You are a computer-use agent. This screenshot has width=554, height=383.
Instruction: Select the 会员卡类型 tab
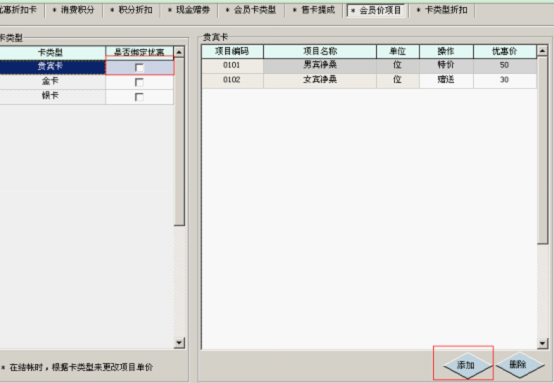point(251,10)
